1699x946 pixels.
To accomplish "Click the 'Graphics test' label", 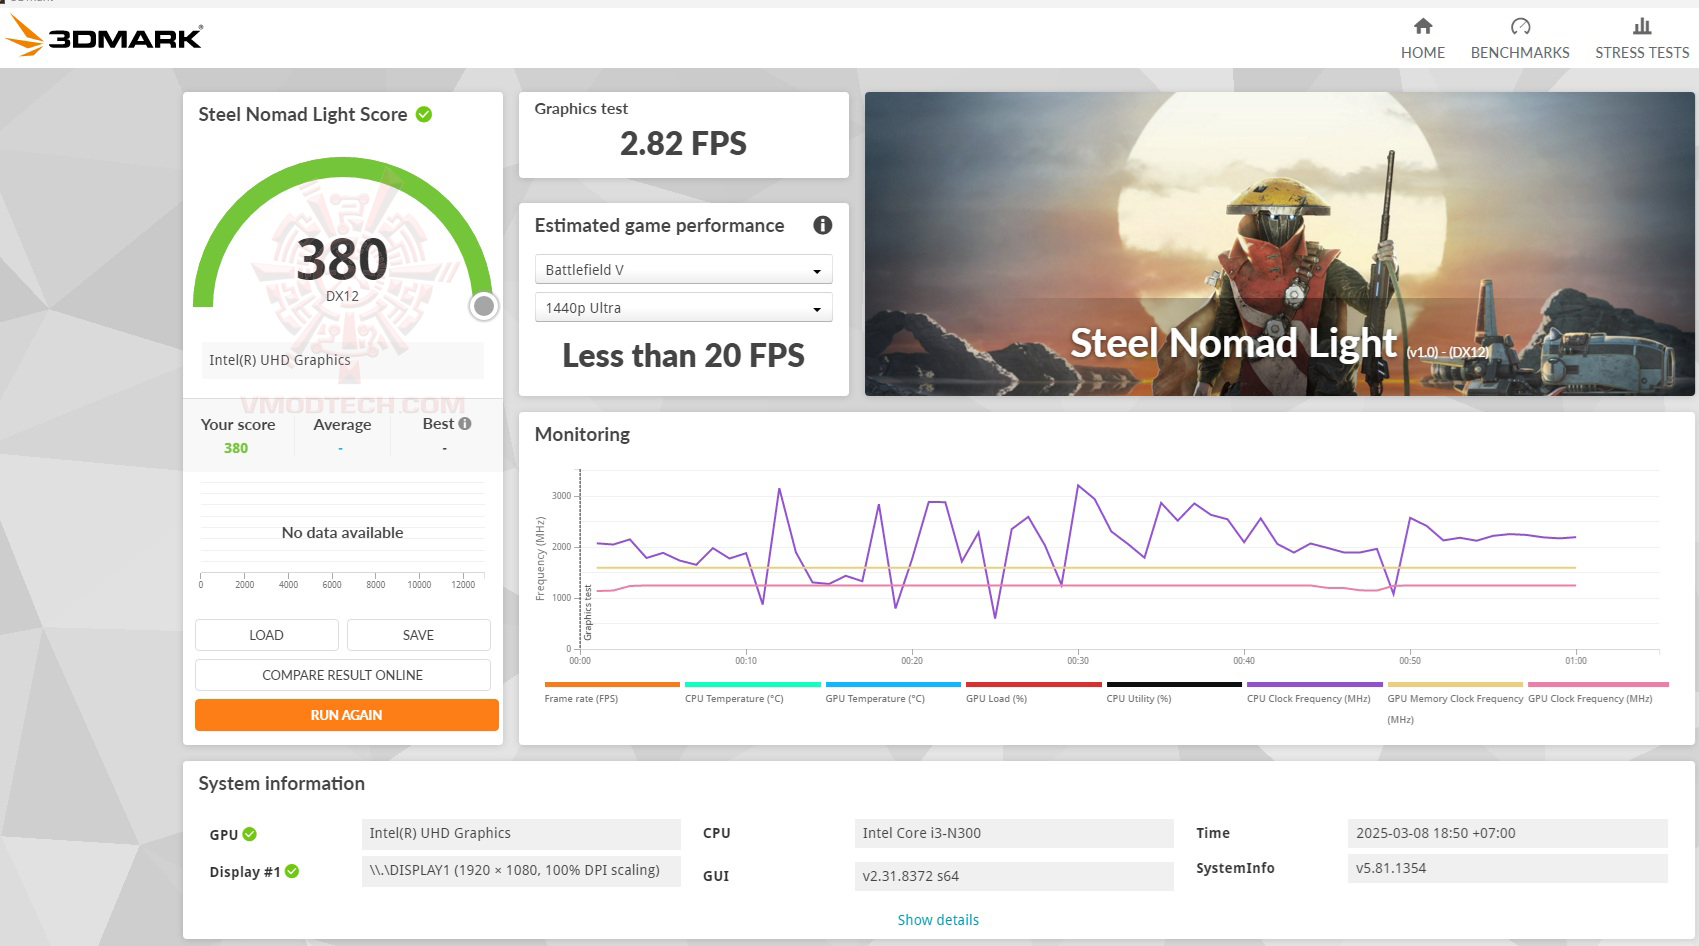I will point(581,109).
